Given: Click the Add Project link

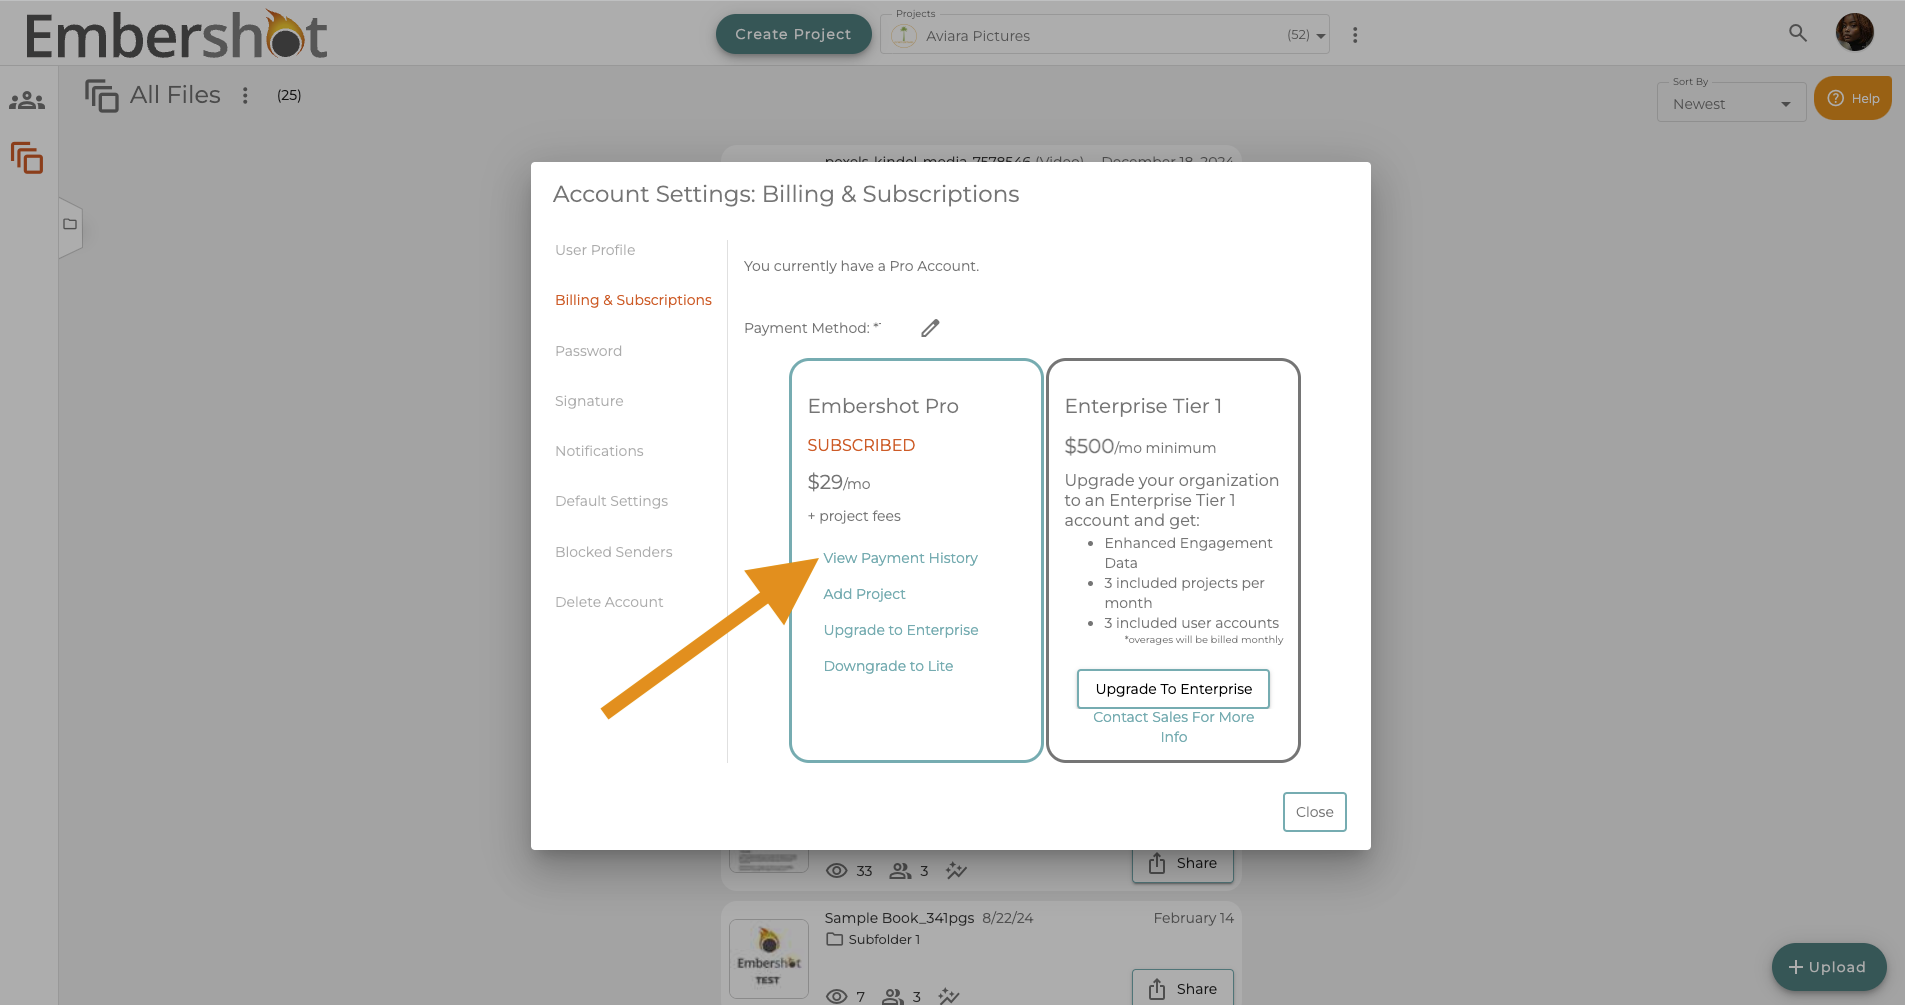Looking at the screenshot, I should point(864,594).
